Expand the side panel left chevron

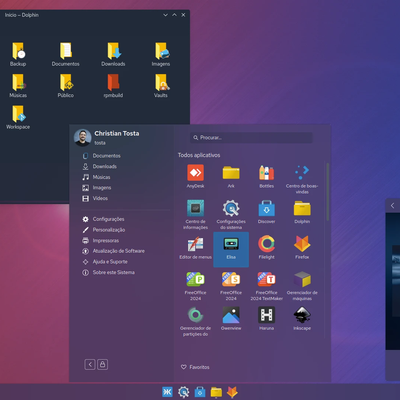(393, 206)
